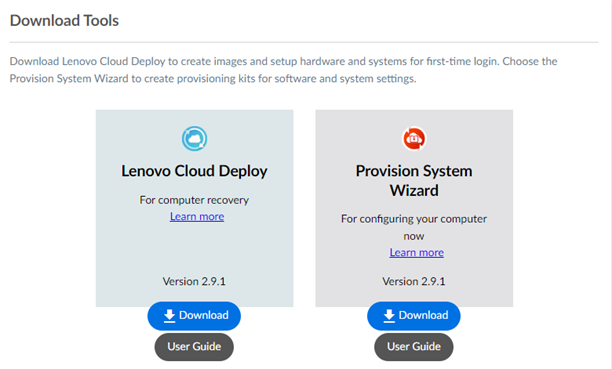Download Provision System Wizard

pos(414,316)
